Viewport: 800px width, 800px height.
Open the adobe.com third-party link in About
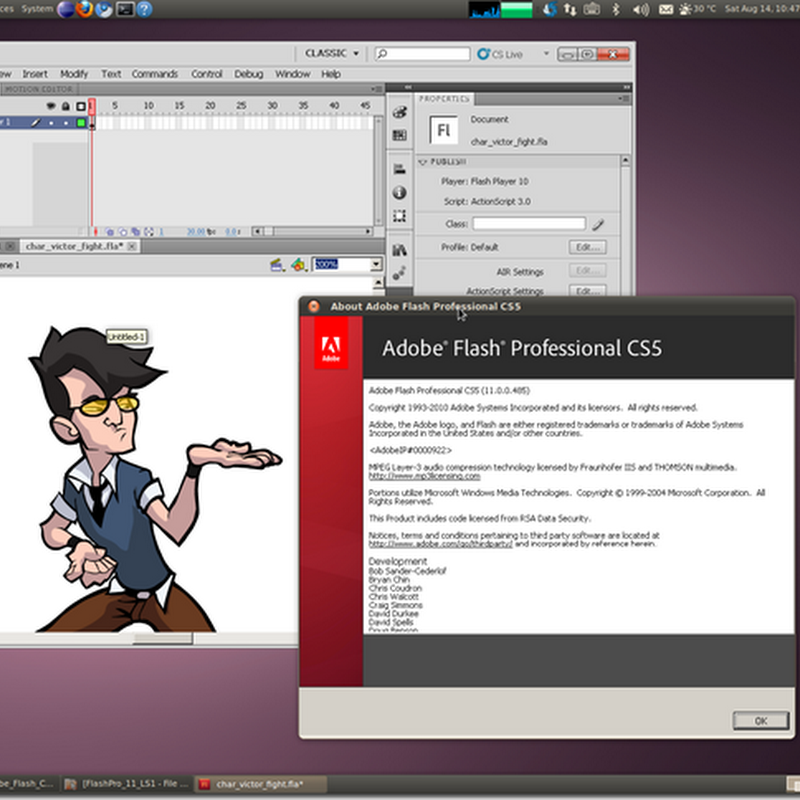pos(441,544)
